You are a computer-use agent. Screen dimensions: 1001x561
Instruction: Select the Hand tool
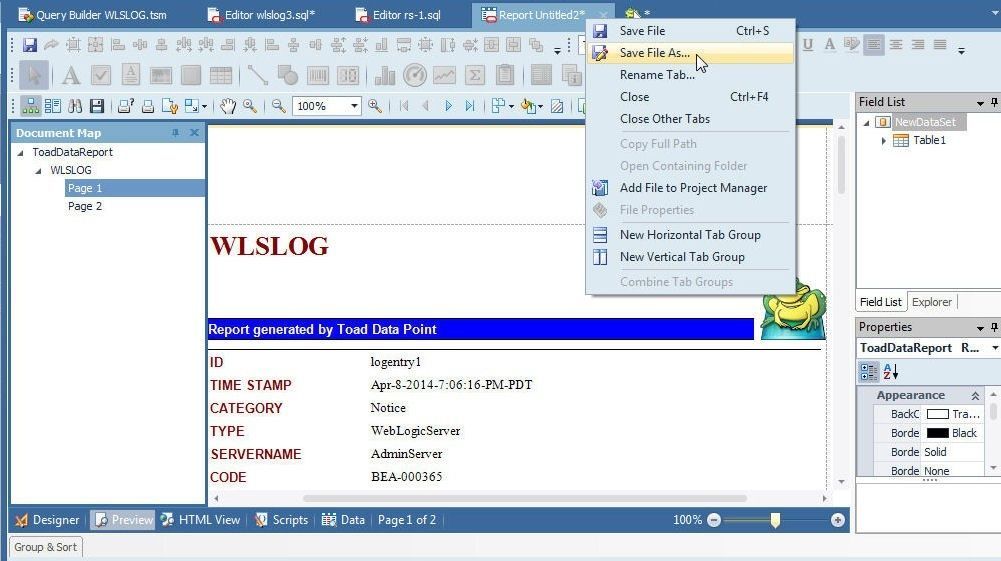pos(228,106)
